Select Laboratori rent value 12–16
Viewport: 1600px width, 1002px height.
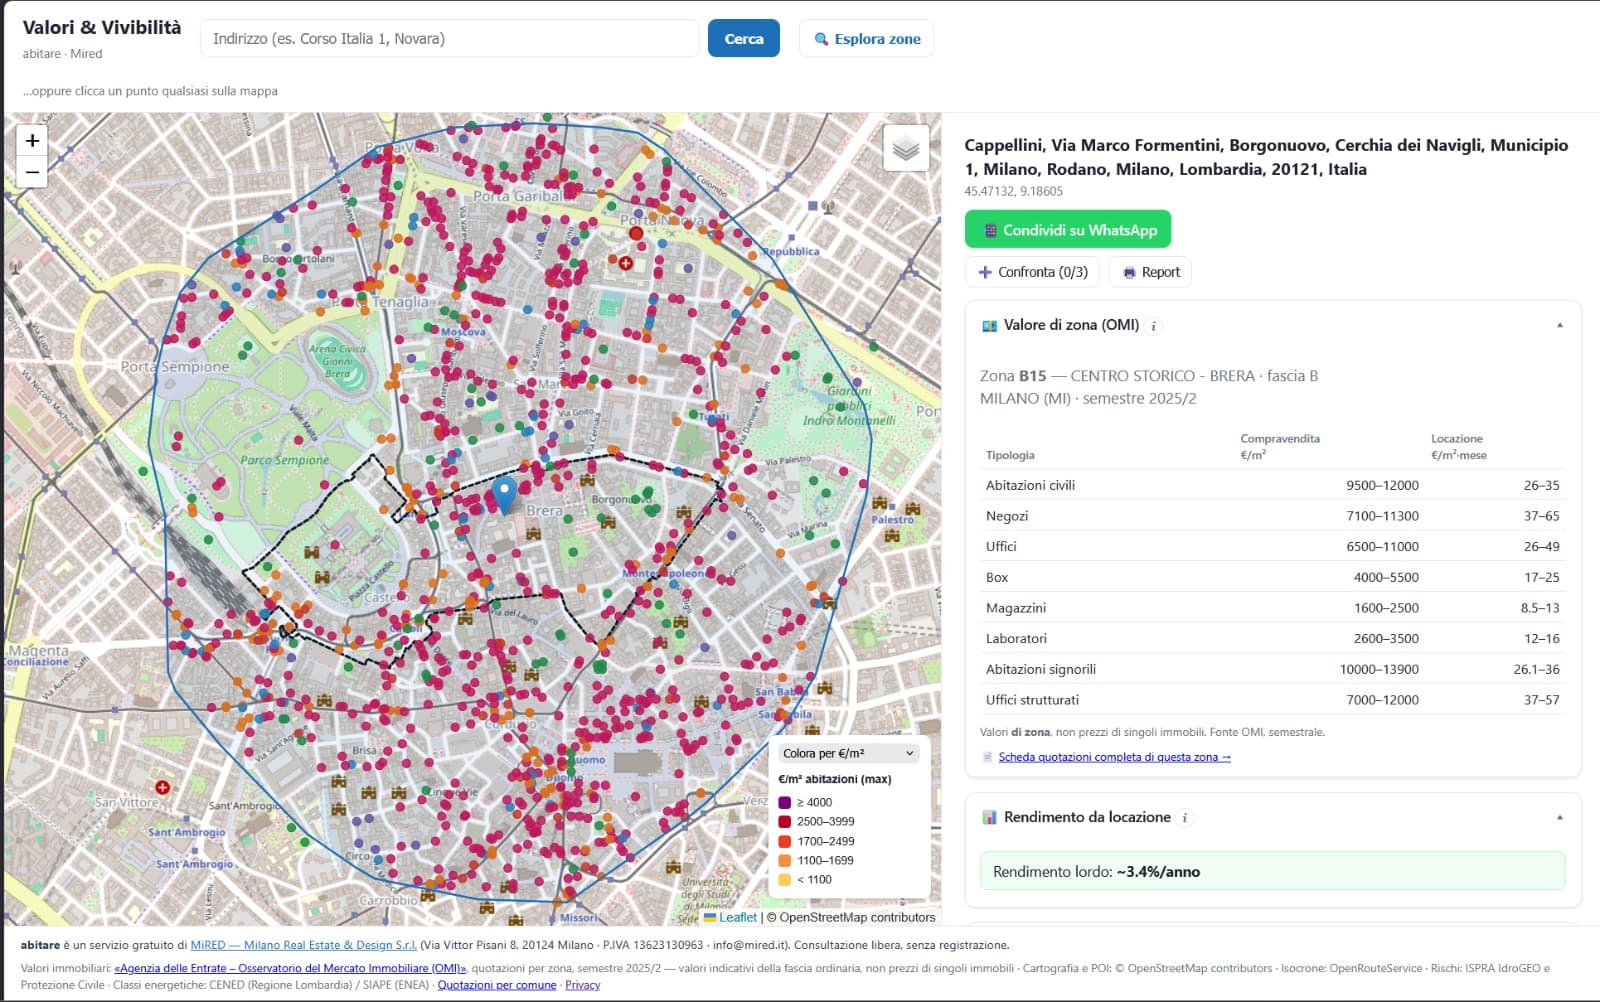point(1541,638)
